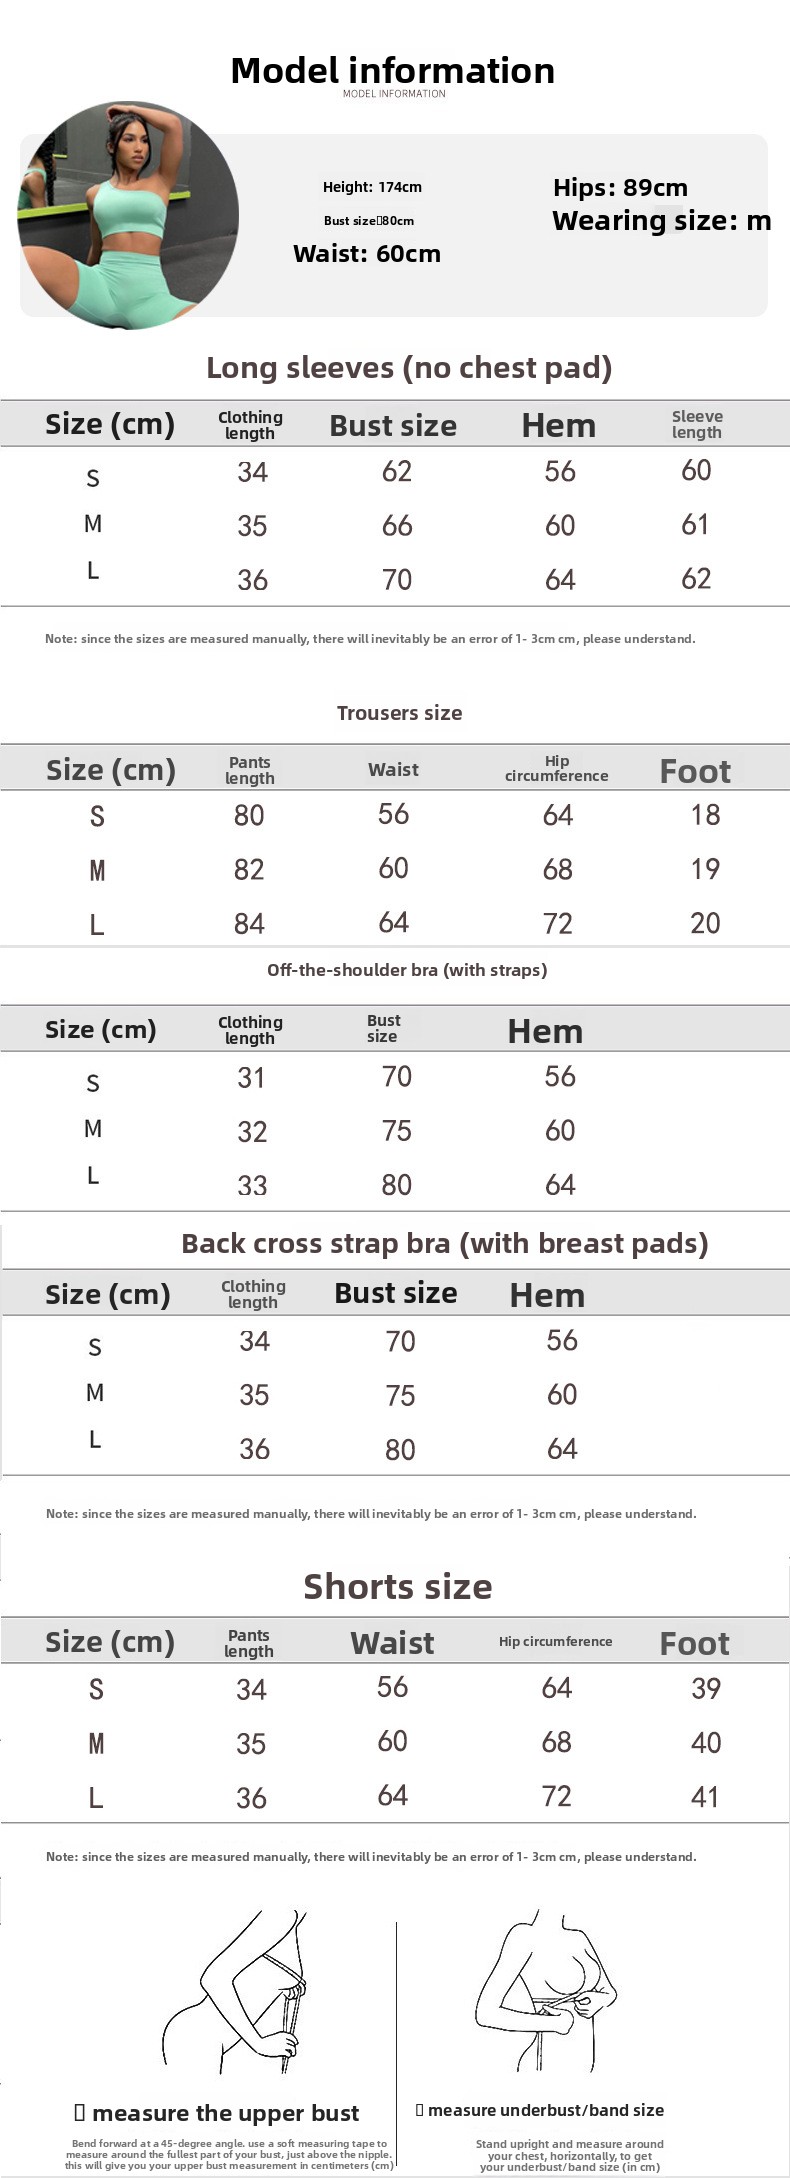Click Hip circumference header in Trousers table
This screenshot has height=2178, width=790.
coord(557,768)
